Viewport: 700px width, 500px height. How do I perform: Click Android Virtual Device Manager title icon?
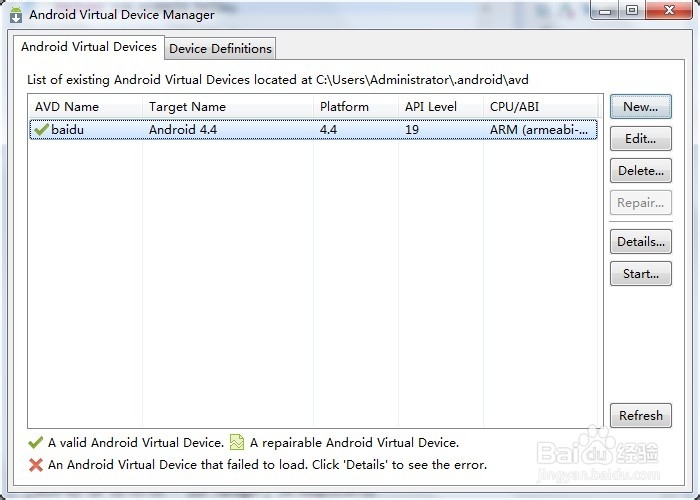16,15
